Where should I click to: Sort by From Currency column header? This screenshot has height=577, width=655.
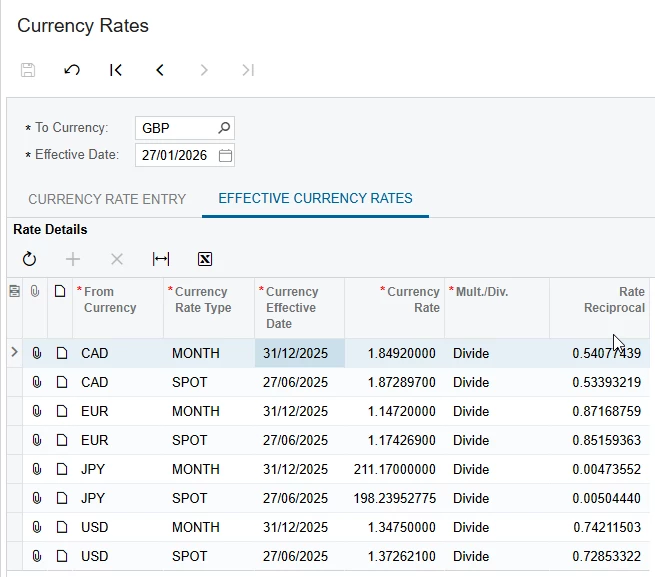click(x=118, y=308)
